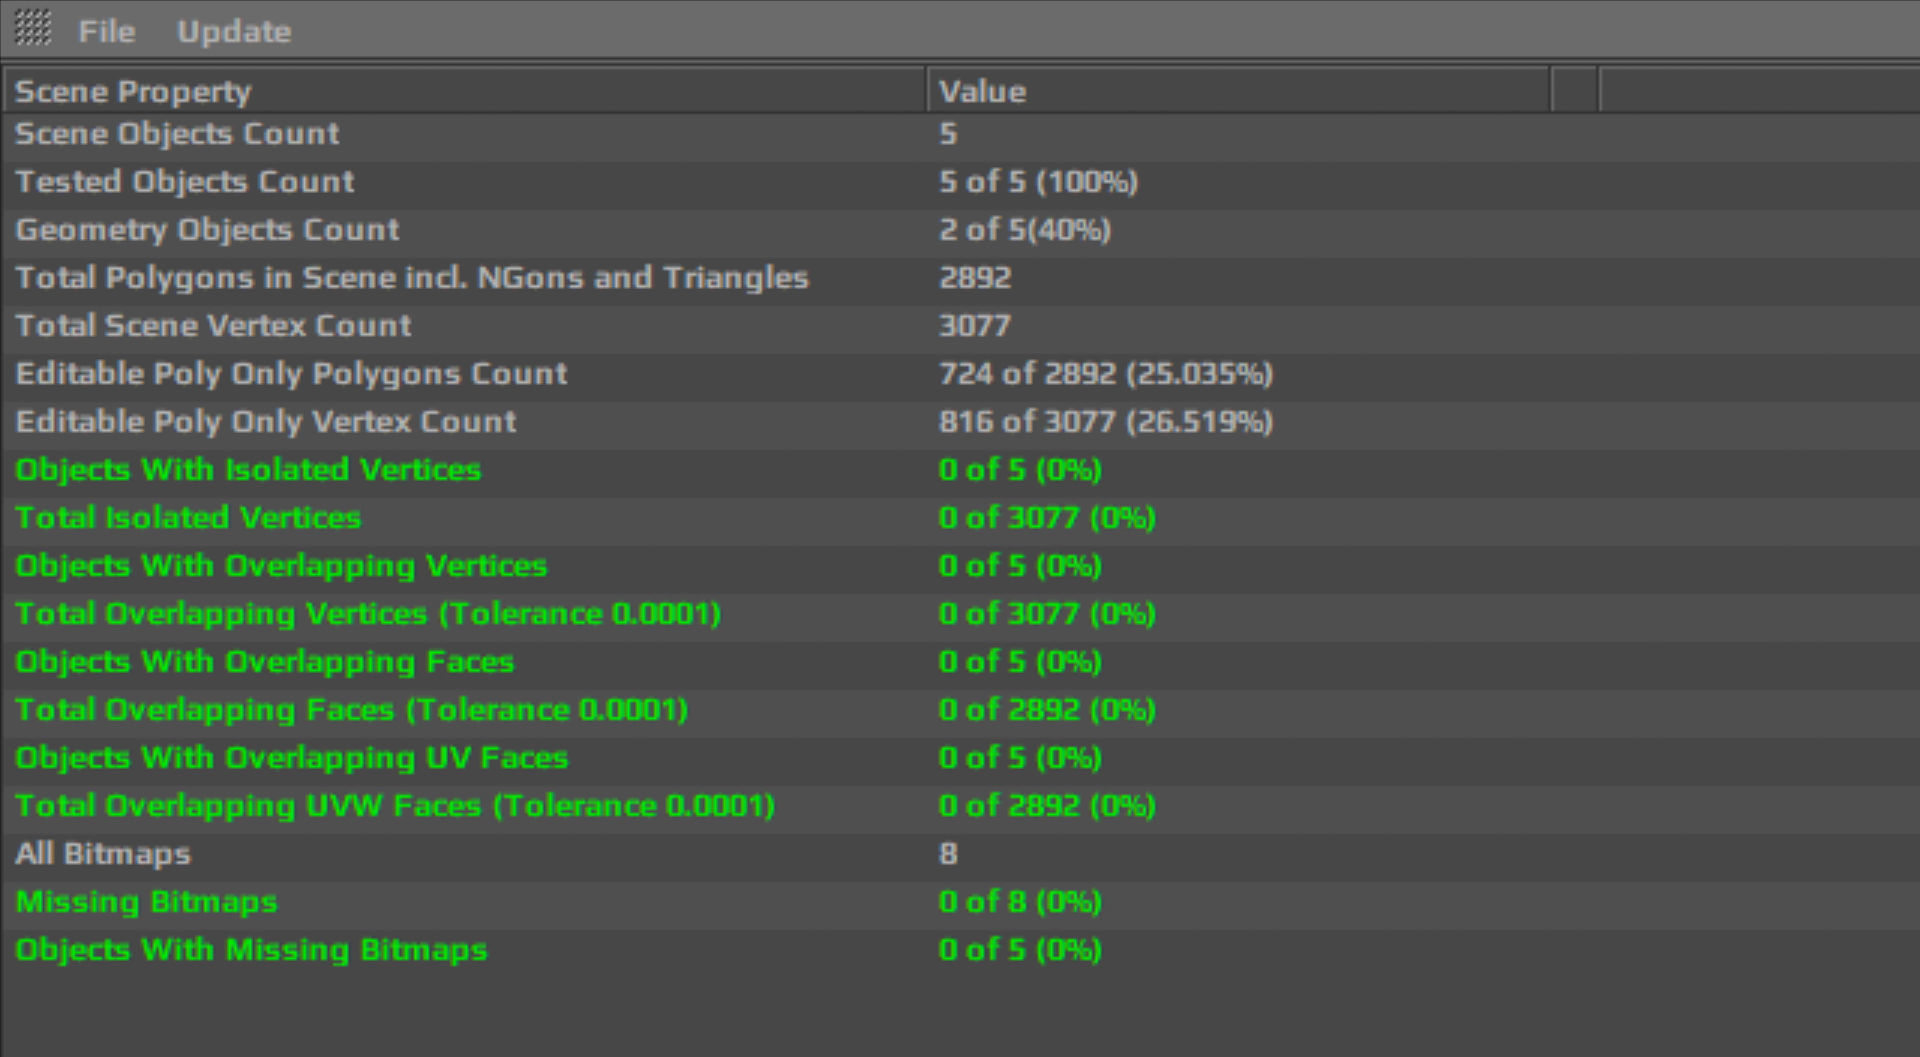Select the All Bitmaps row
This screenshot has width=1920, height=1057.
[x=960, y=854]
